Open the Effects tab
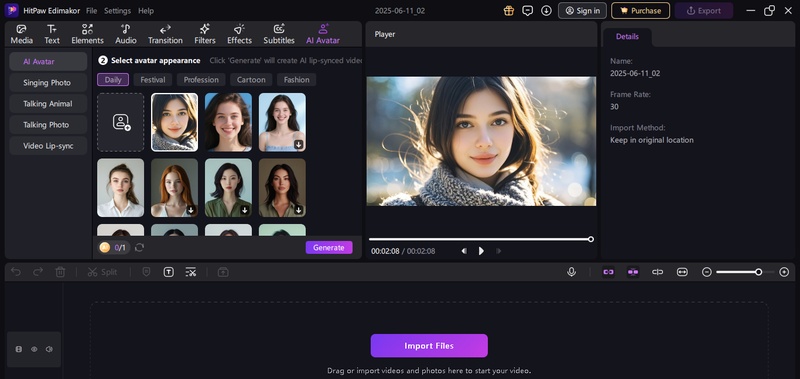Screen dimensions: 800x379 click(239, 34)
